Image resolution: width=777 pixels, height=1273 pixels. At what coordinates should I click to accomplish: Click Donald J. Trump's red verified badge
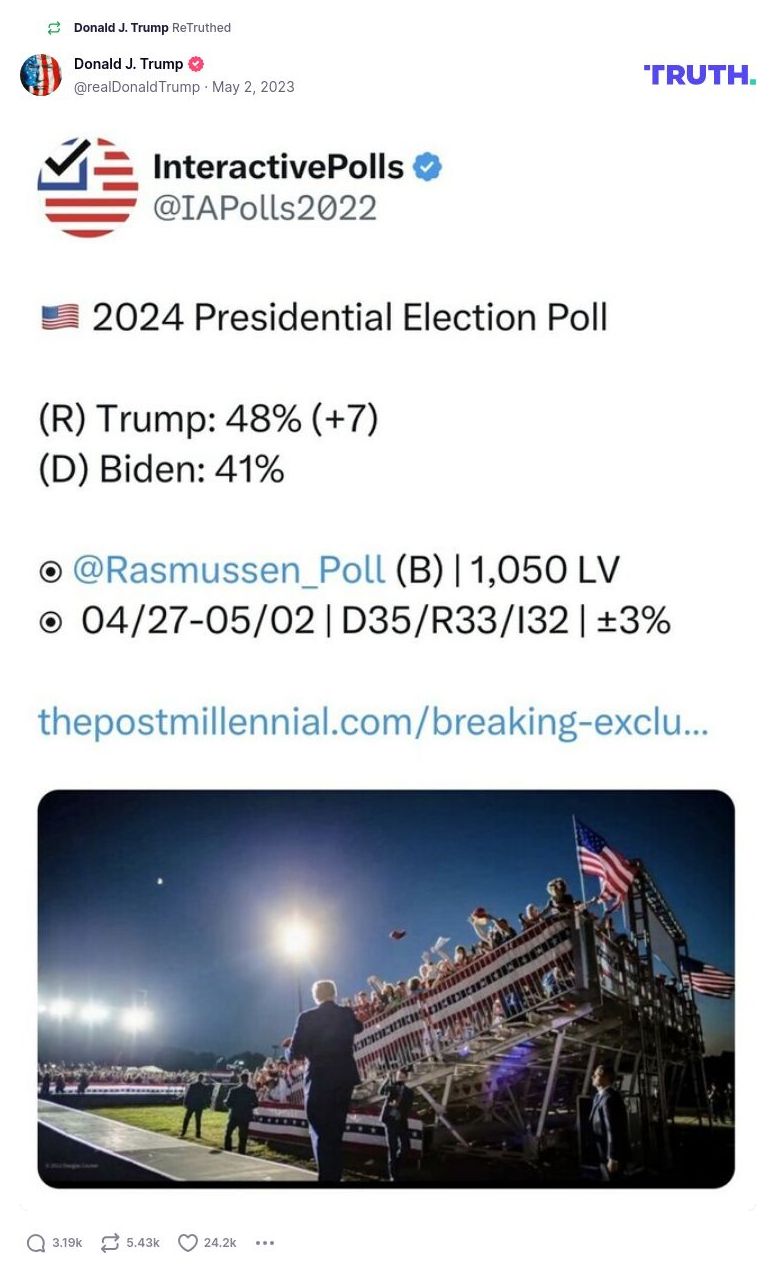point(195,63)
